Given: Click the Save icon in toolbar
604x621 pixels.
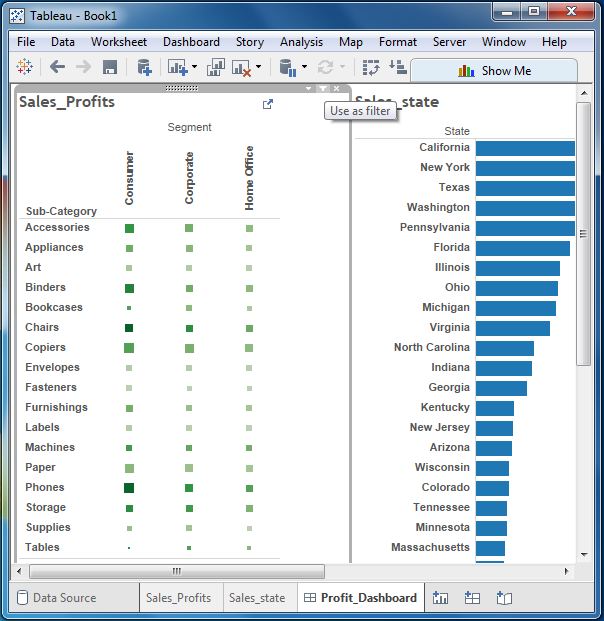Looking at the screenshot, I should (110, 68).
